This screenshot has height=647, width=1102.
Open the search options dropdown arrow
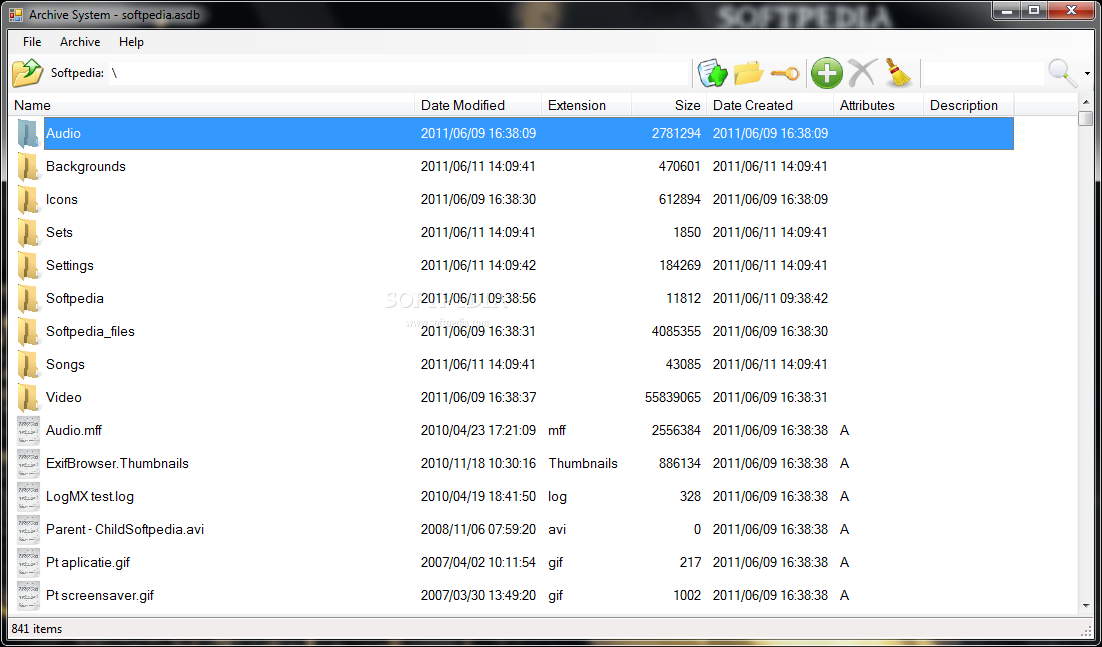pos(1087,74)
